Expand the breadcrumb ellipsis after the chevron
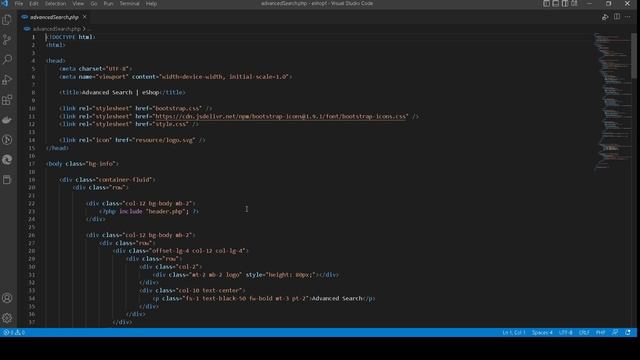 (89, 29)
